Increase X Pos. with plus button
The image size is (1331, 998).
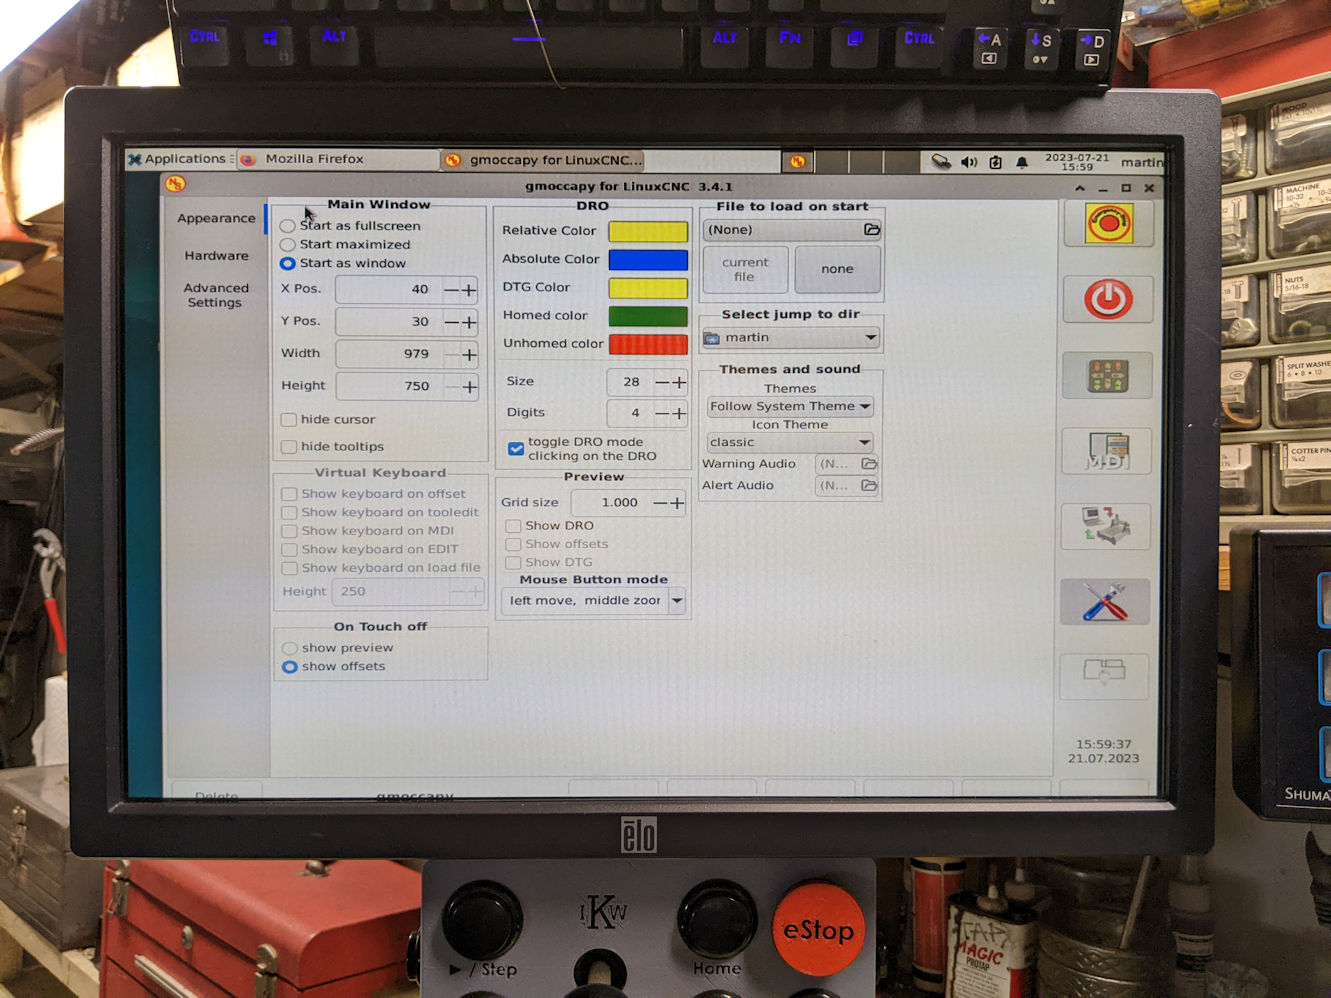pos(469,290)
